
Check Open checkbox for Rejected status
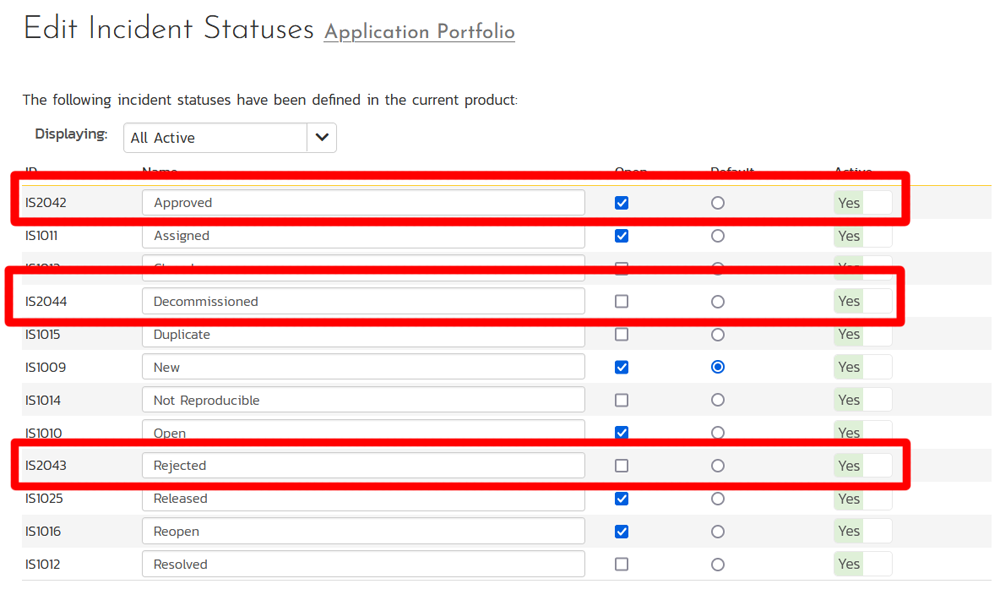click(x=622, y=465)
